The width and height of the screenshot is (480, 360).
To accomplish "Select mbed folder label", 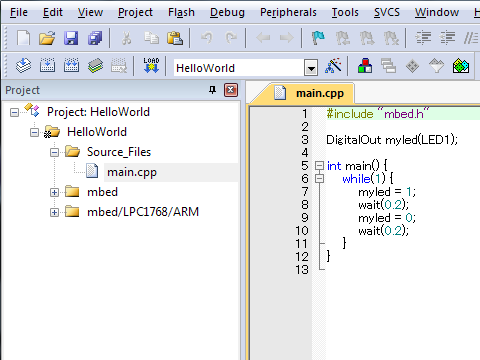I will point(102,192).
